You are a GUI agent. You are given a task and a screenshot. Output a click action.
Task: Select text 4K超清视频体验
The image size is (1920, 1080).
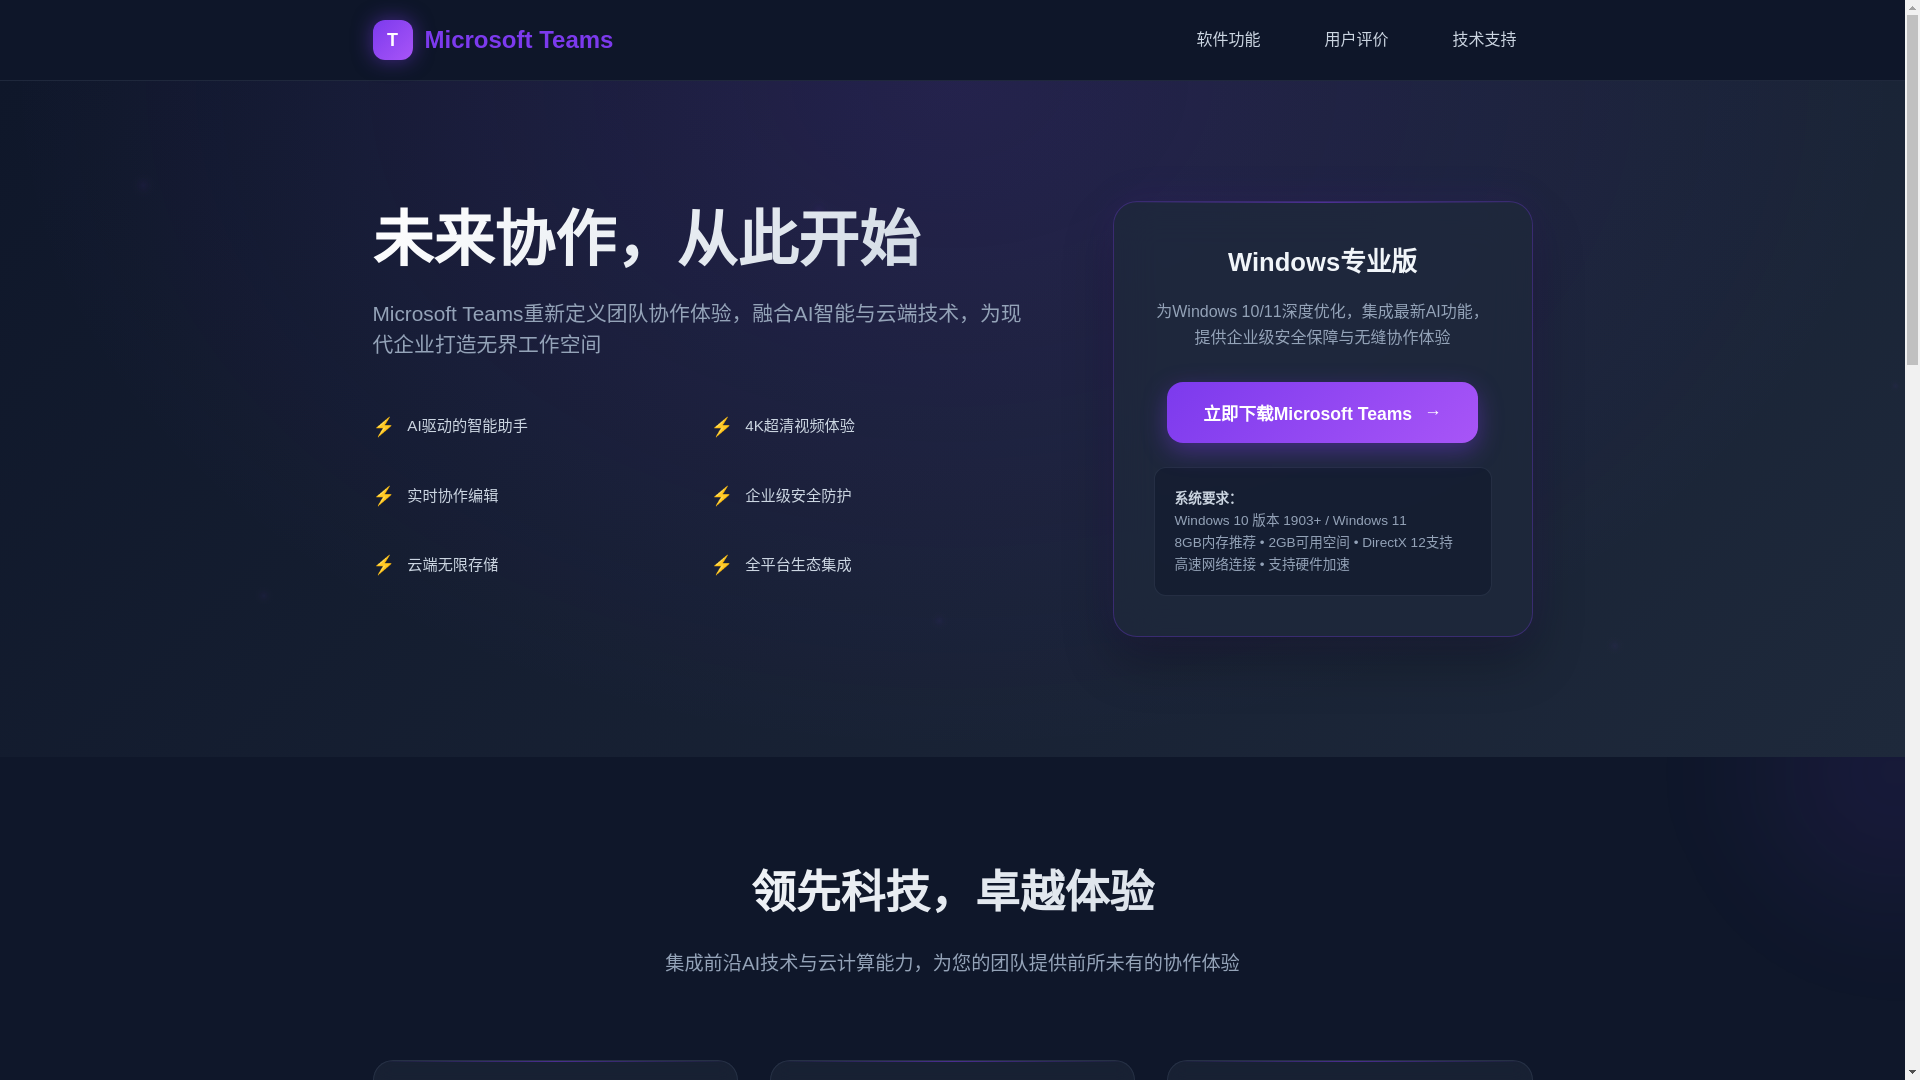pyautogui.click(x=800, y=426)
